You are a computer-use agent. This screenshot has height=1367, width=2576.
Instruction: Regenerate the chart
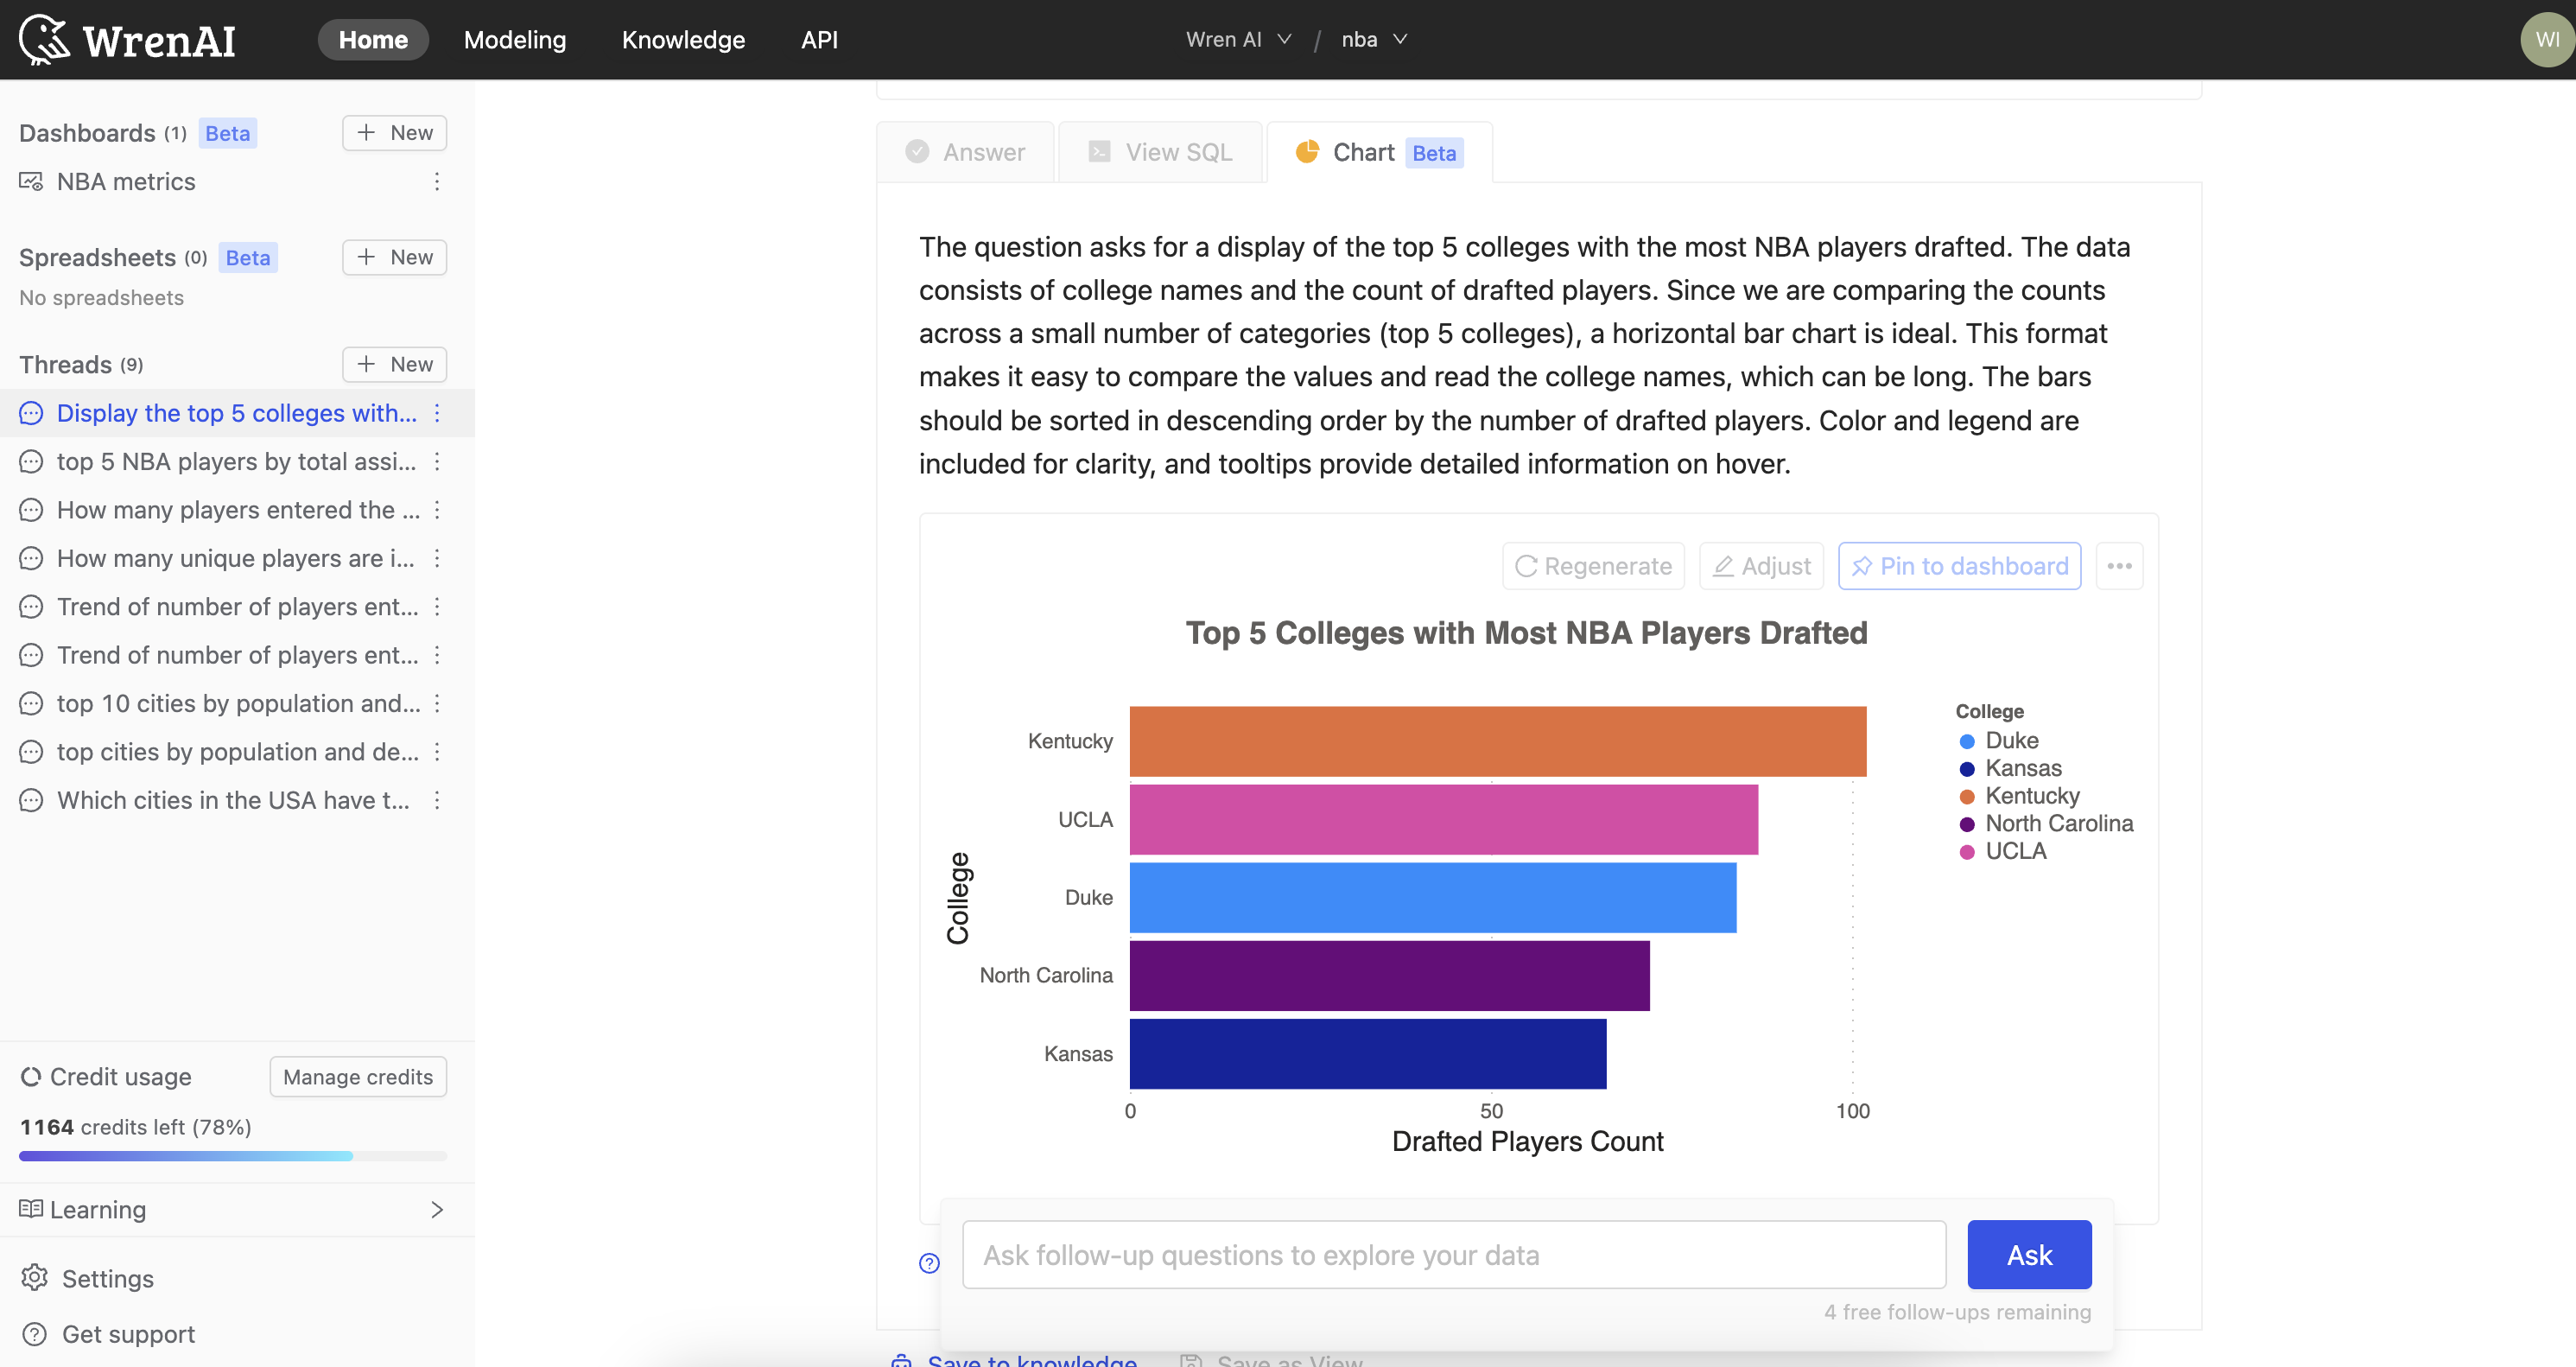click(1593, 566)
